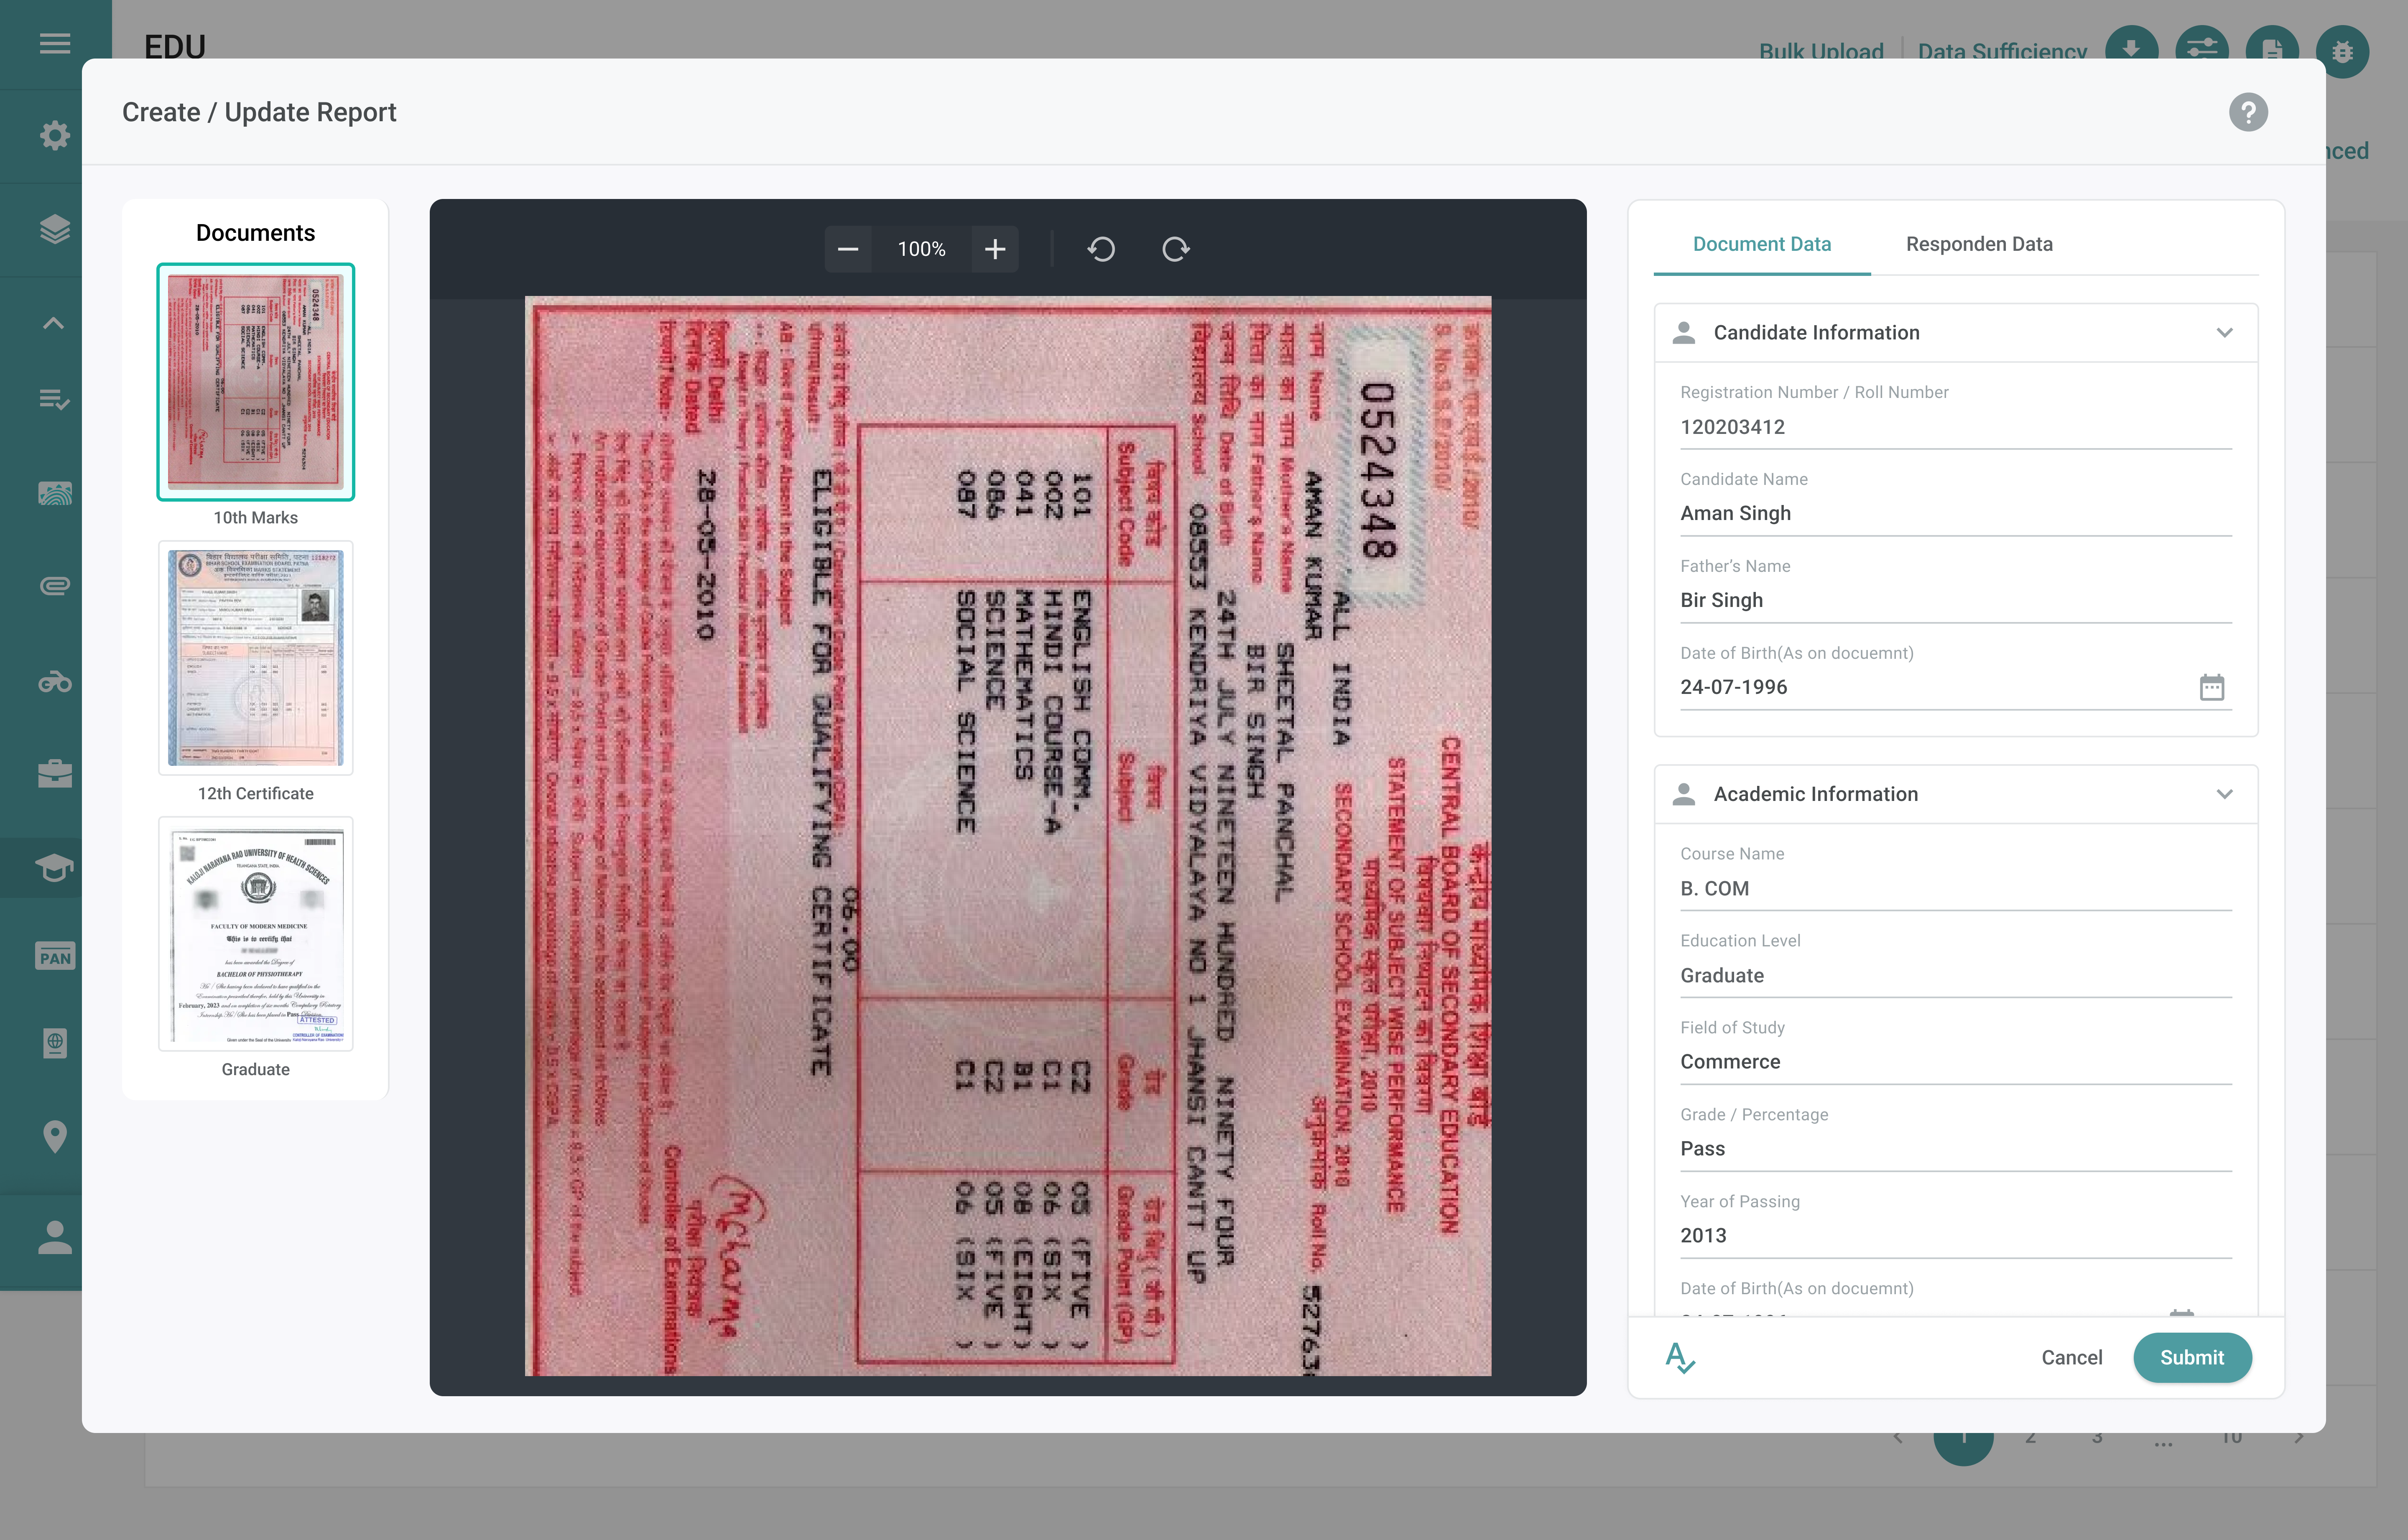Image resolution: width=2408 pixels, height=1540 pixels.
Task: Click the filter sliders icon in top bar
Action: (2202, 50)
